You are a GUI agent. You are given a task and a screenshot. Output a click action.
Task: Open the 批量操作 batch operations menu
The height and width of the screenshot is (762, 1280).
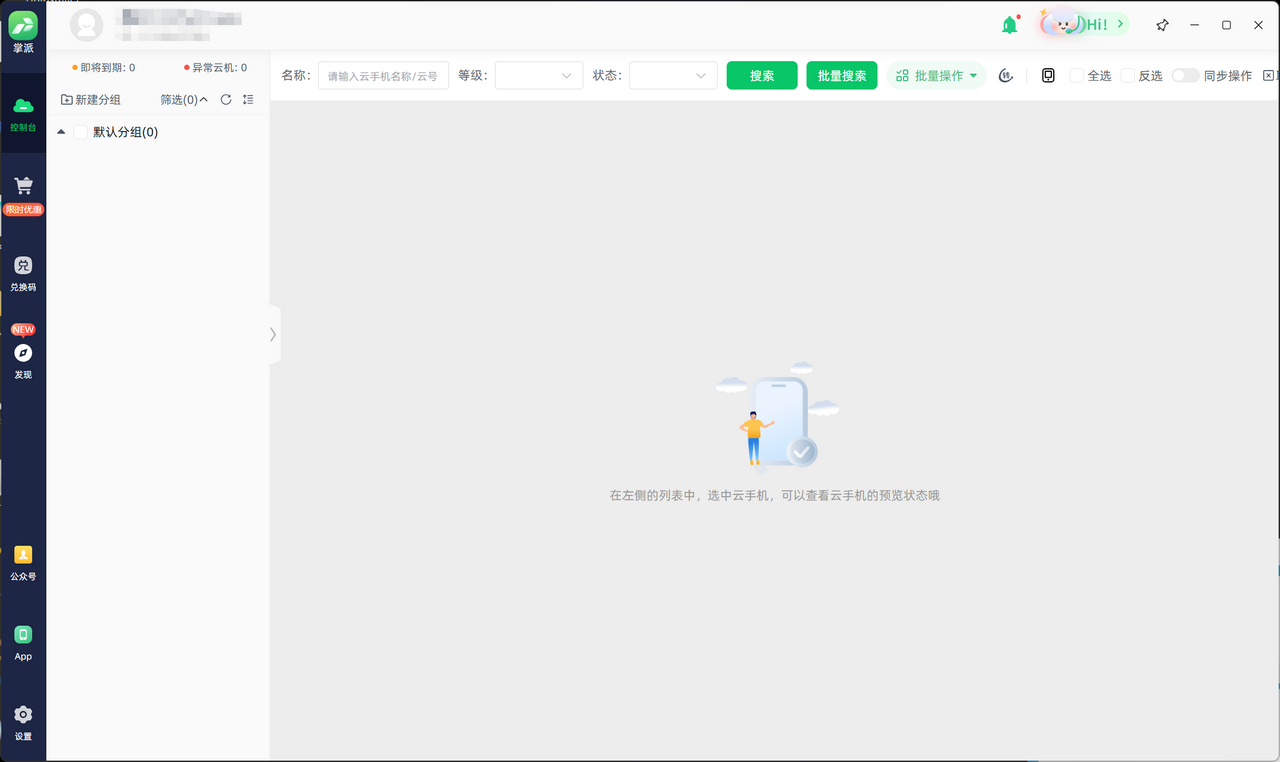(x=936, y=75)
